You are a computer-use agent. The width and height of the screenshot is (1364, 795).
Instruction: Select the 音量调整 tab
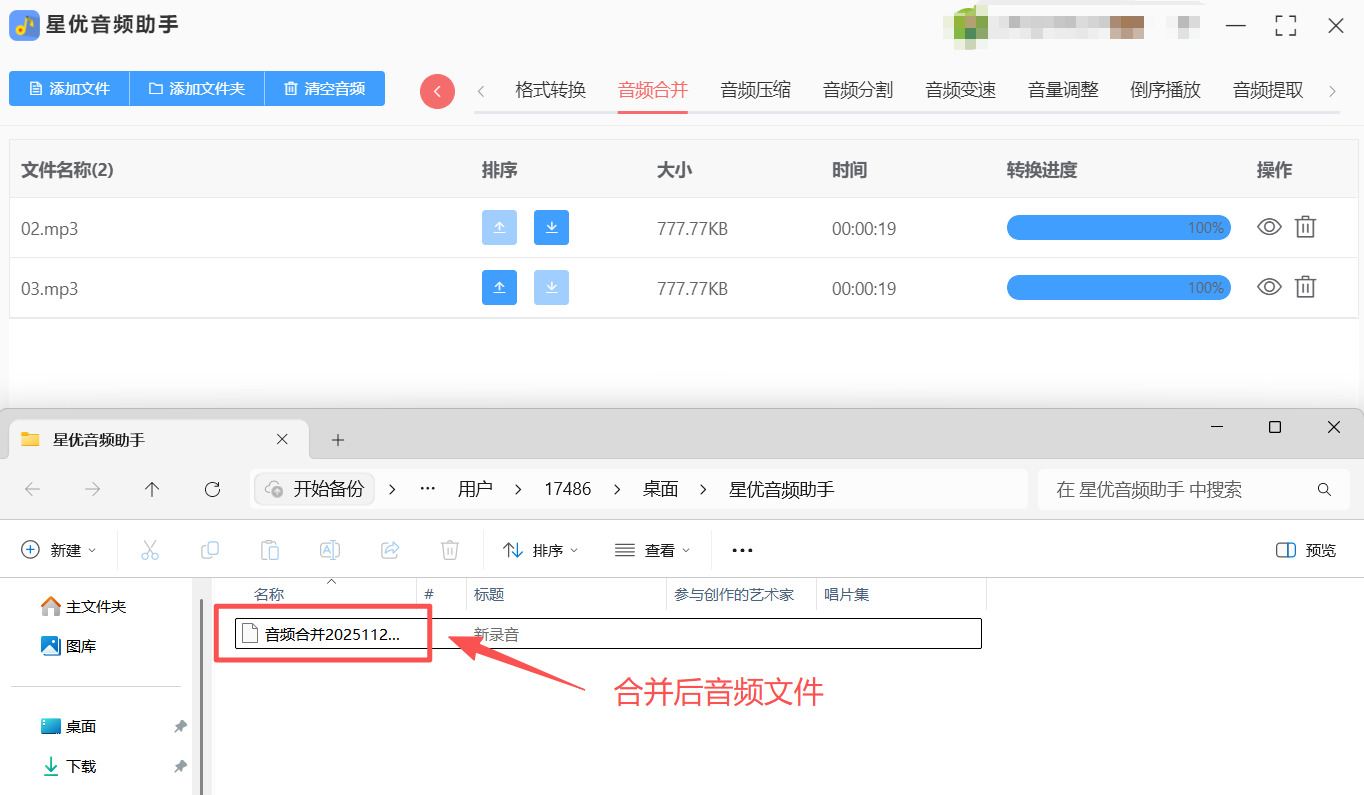(1063, 90)
